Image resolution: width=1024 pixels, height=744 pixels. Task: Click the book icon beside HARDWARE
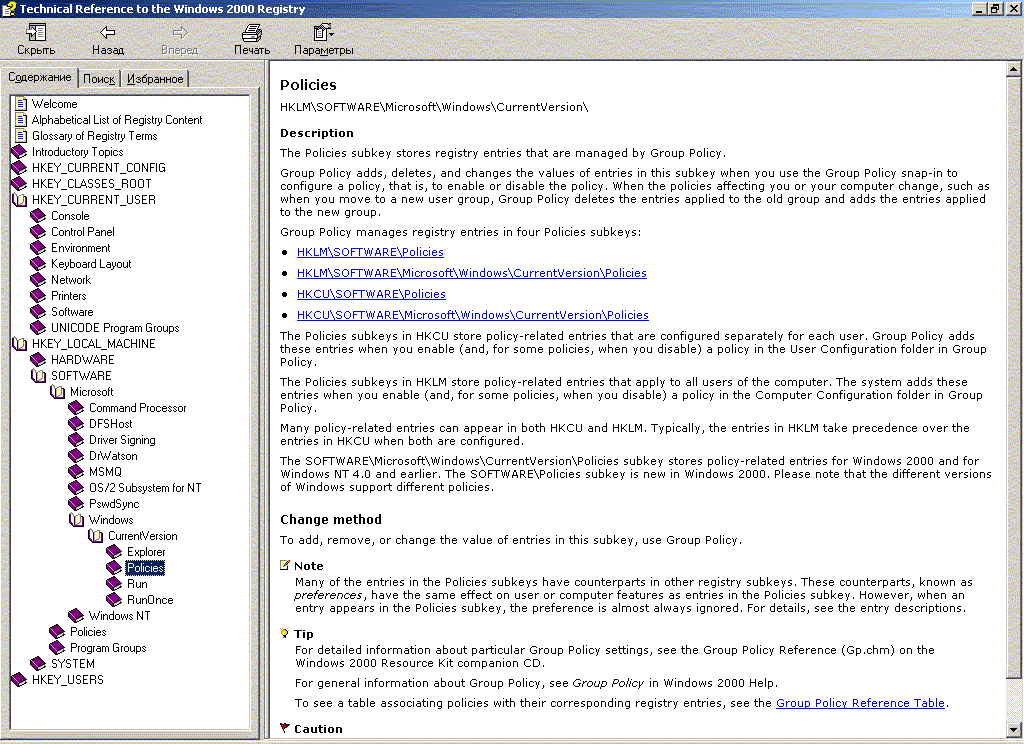[39, 360]
